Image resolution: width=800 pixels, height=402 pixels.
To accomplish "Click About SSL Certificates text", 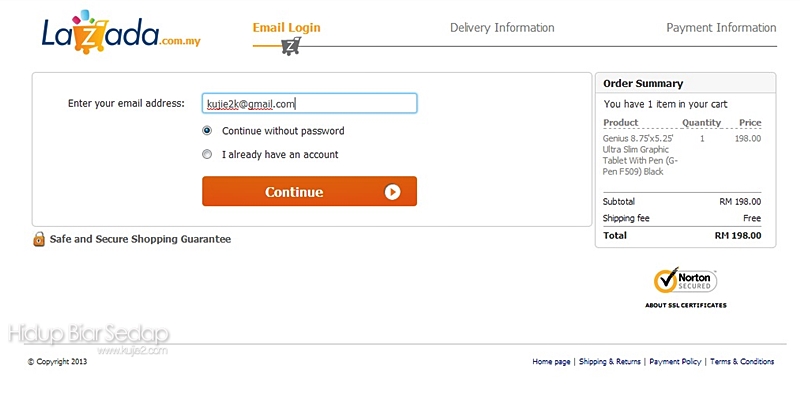I will pyautogui.click(x=685, y=305).
